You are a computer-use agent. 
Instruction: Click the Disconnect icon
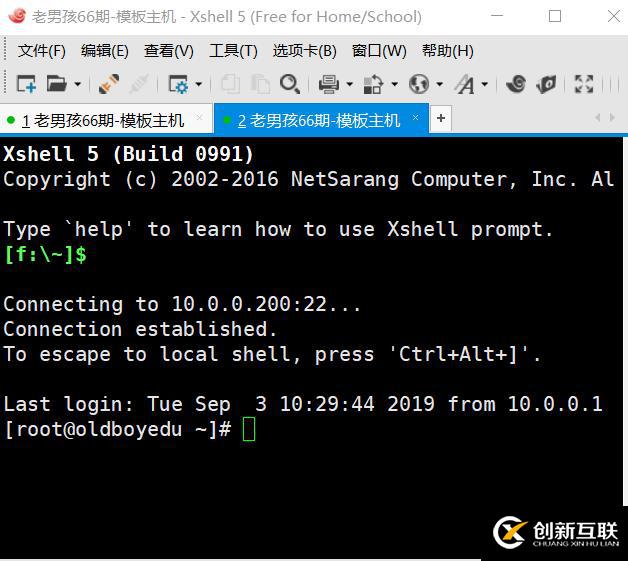[x=139, y=84]
